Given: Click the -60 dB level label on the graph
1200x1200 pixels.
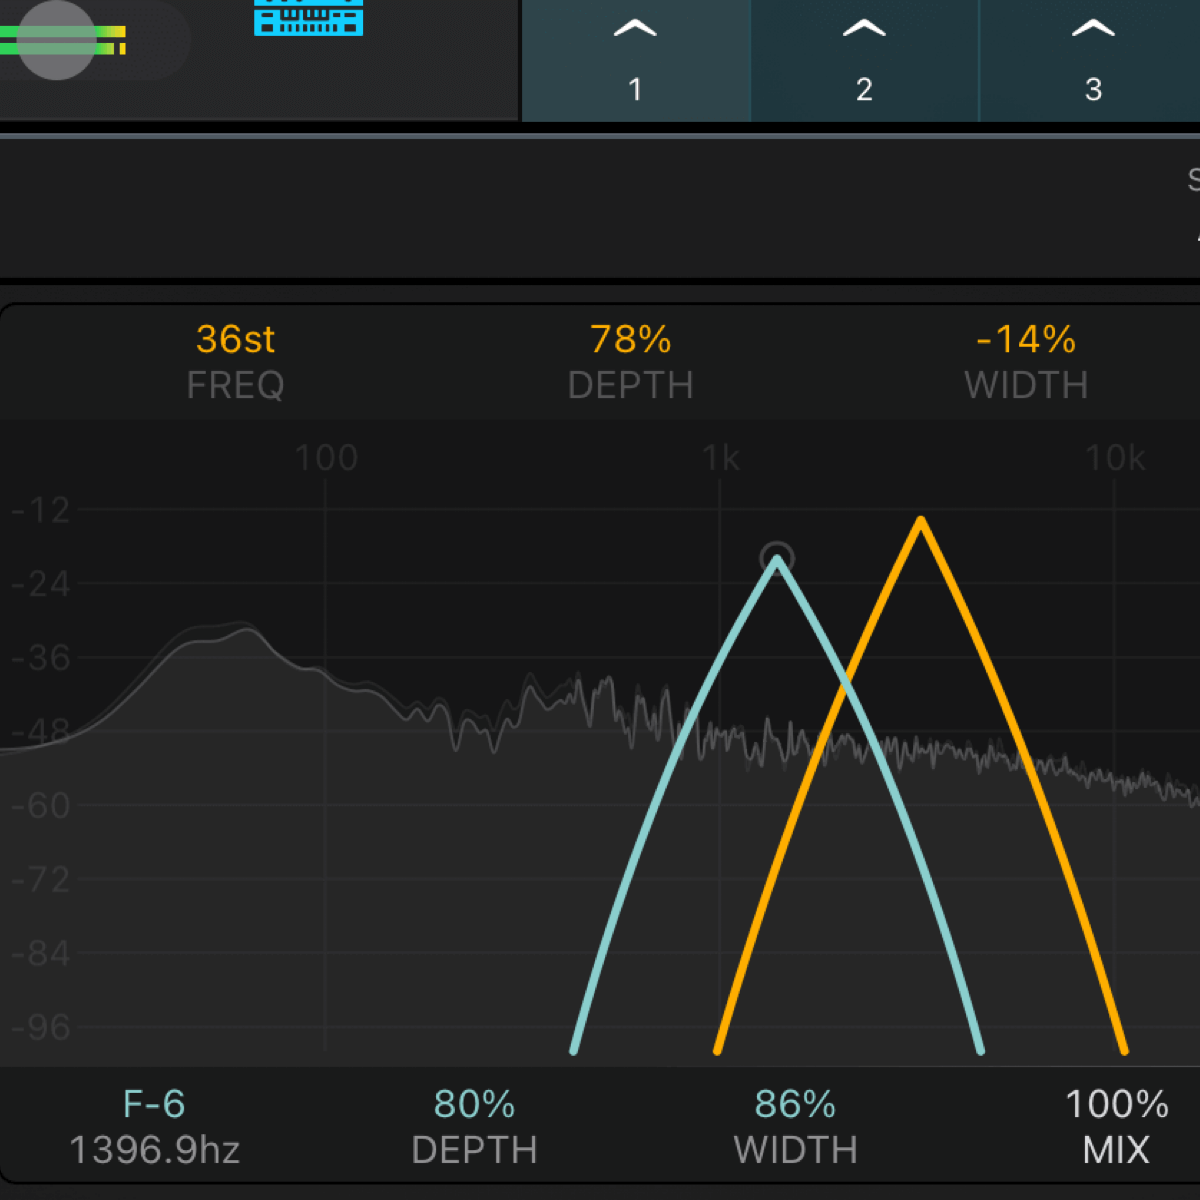Looking at the screenshot, I should pos(41,805).
